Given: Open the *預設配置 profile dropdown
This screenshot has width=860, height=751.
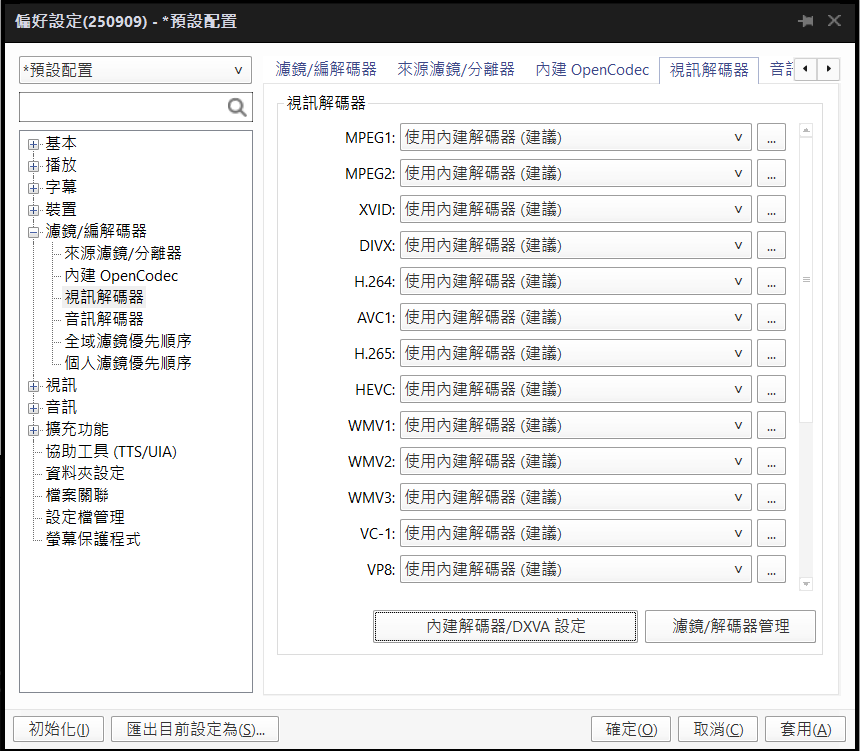Looking at the screenshot, I should 135,70.
